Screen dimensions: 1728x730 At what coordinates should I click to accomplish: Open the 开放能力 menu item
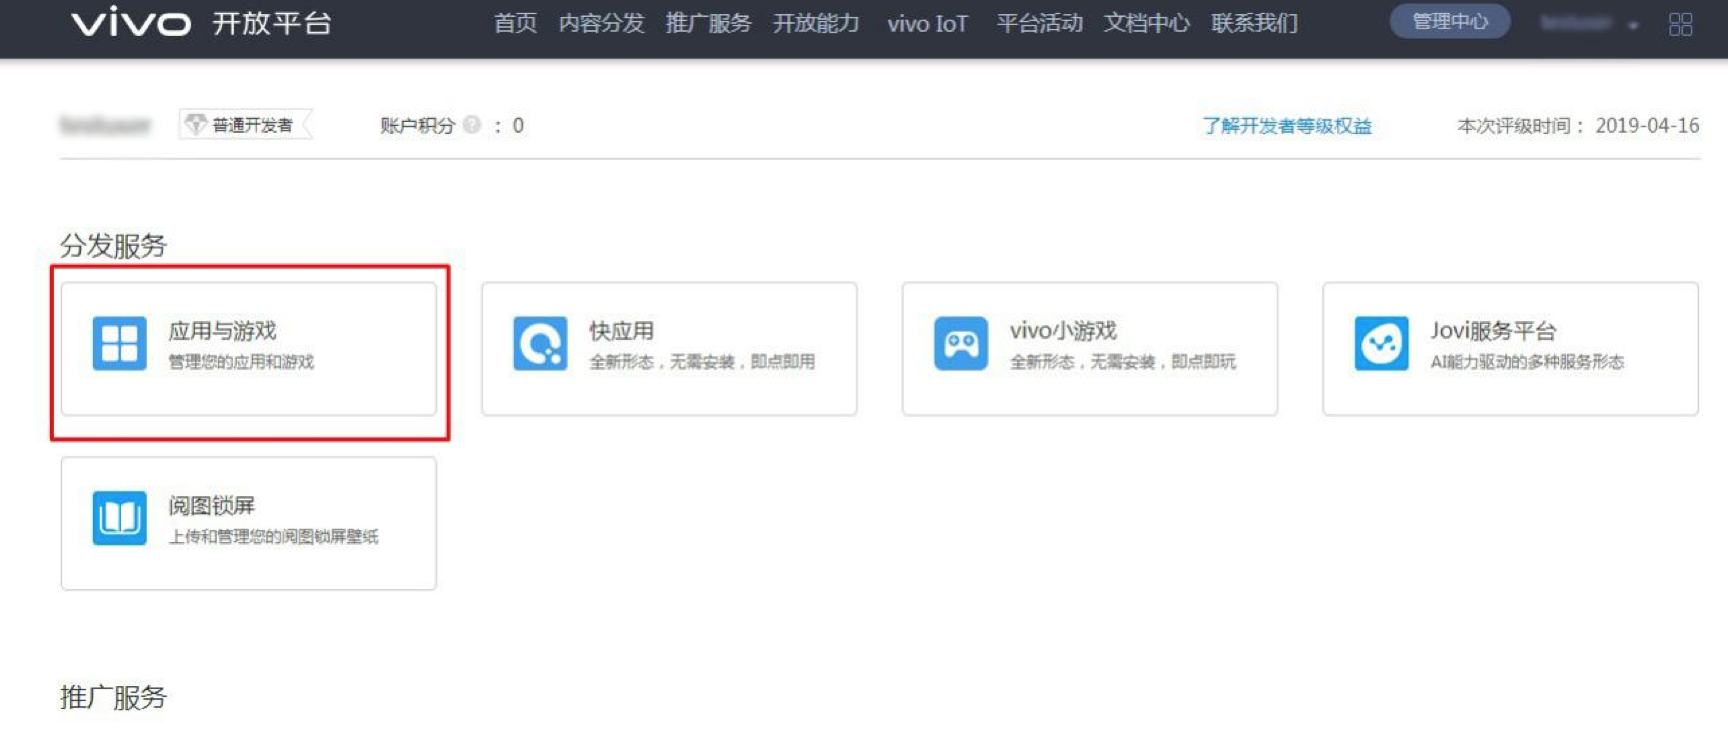[x=816, y=23]
